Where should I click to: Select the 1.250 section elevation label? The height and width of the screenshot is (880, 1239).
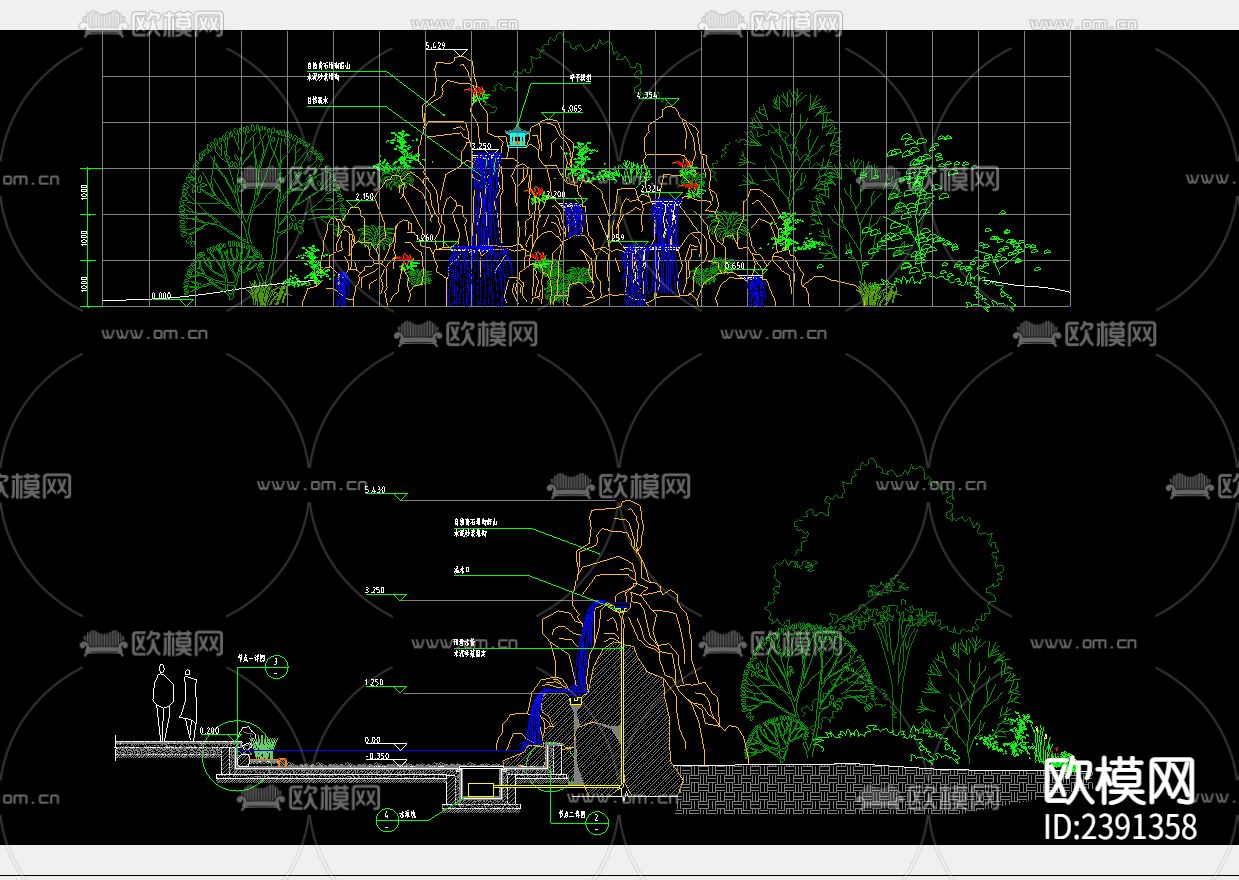pos(375,682)
